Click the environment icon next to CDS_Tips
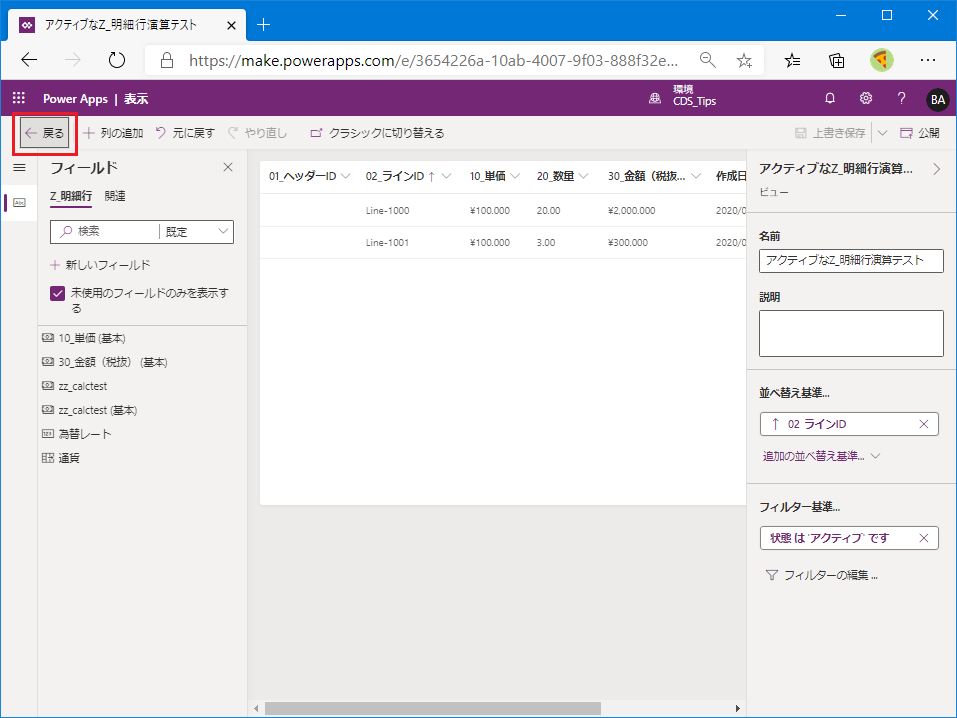This screenshot has width=957, height=718. click(x=655, y=98)
